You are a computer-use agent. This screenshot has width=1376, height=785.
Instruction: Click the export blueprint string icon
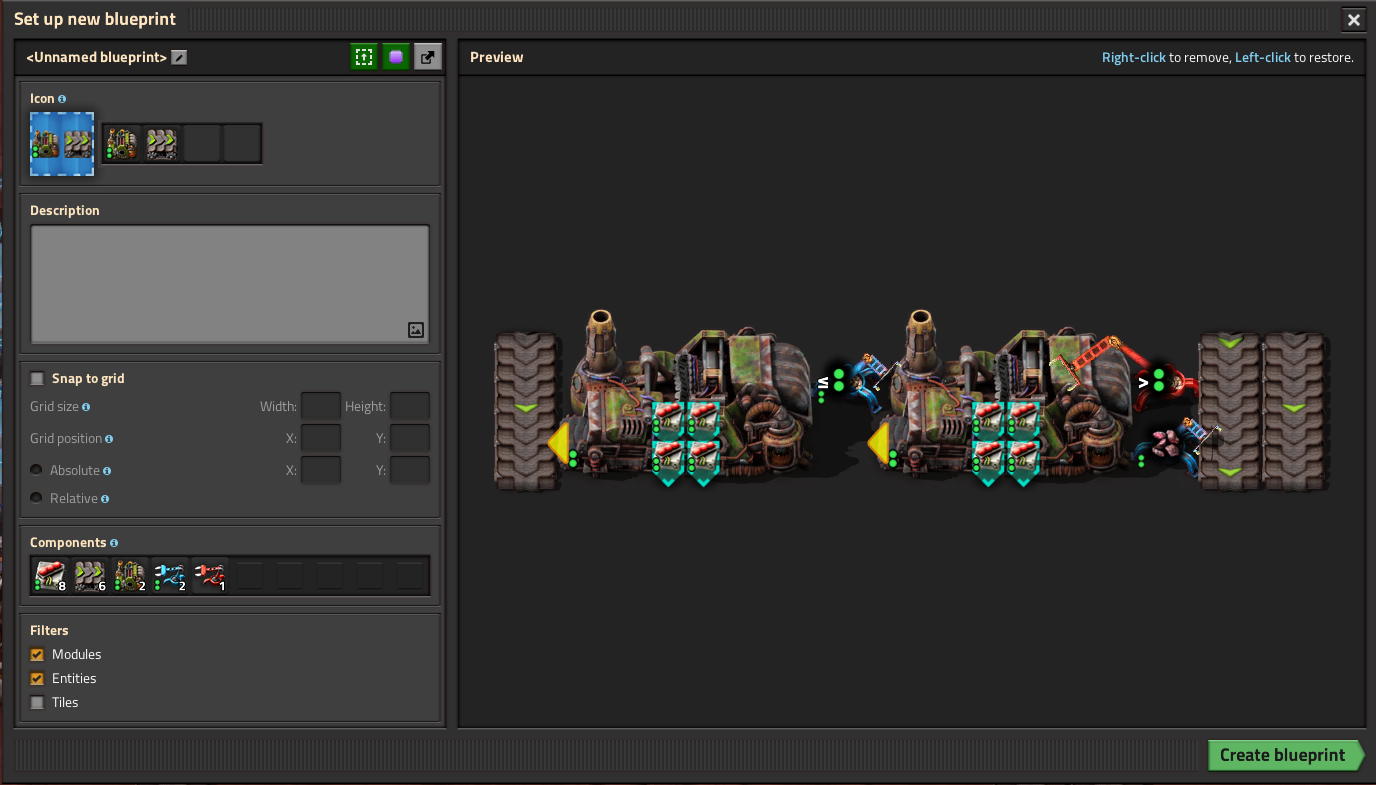point(428,57)
